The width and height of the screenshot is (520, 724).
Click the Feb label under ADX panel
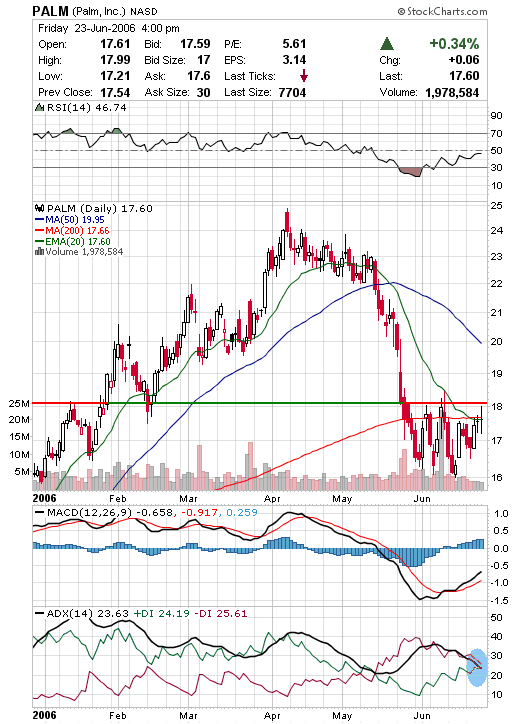point(118,716)
